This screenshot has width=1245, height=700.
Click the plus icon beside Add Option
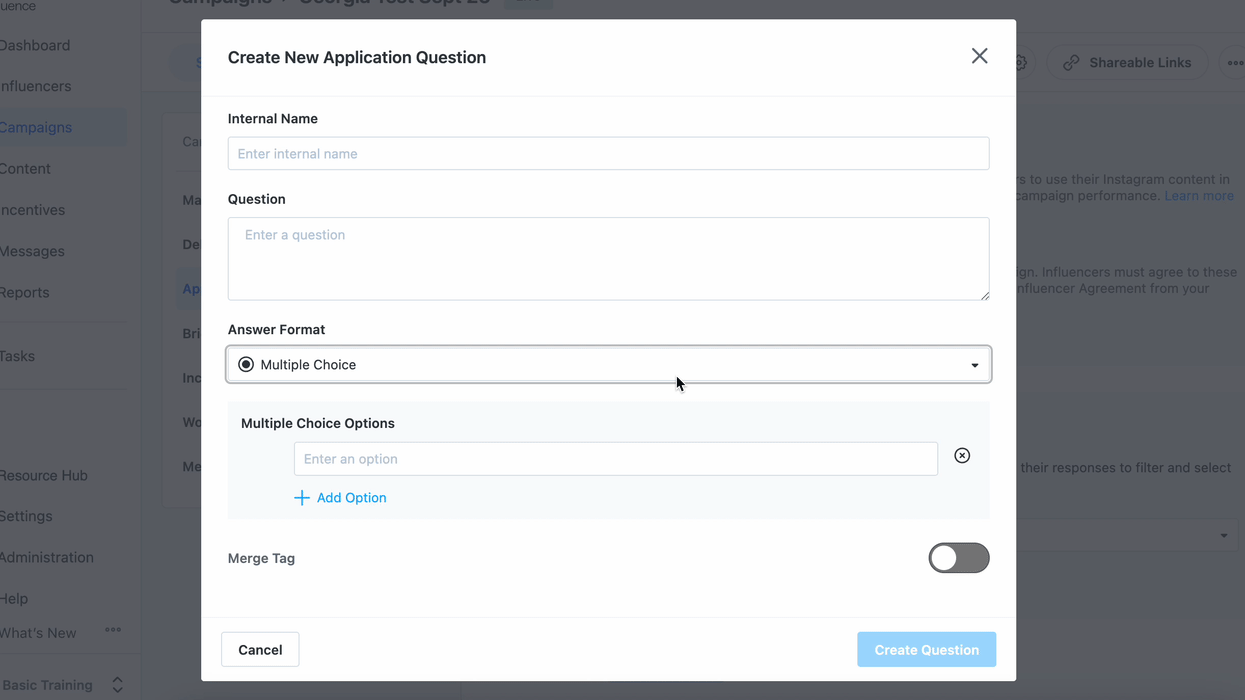point(301,498)
